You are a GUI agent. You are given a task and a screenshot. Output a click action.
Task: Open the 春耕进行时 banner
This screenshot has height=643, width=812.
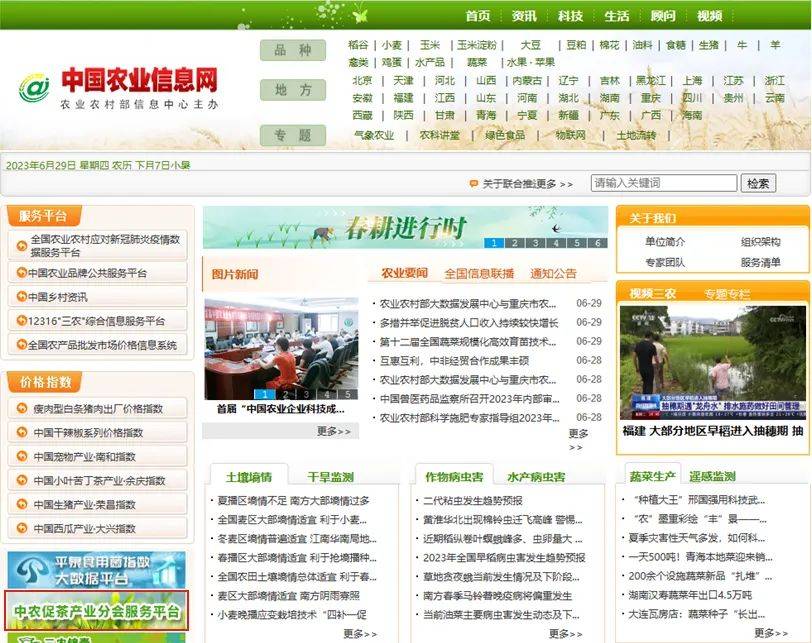click(x=405, y=228)
